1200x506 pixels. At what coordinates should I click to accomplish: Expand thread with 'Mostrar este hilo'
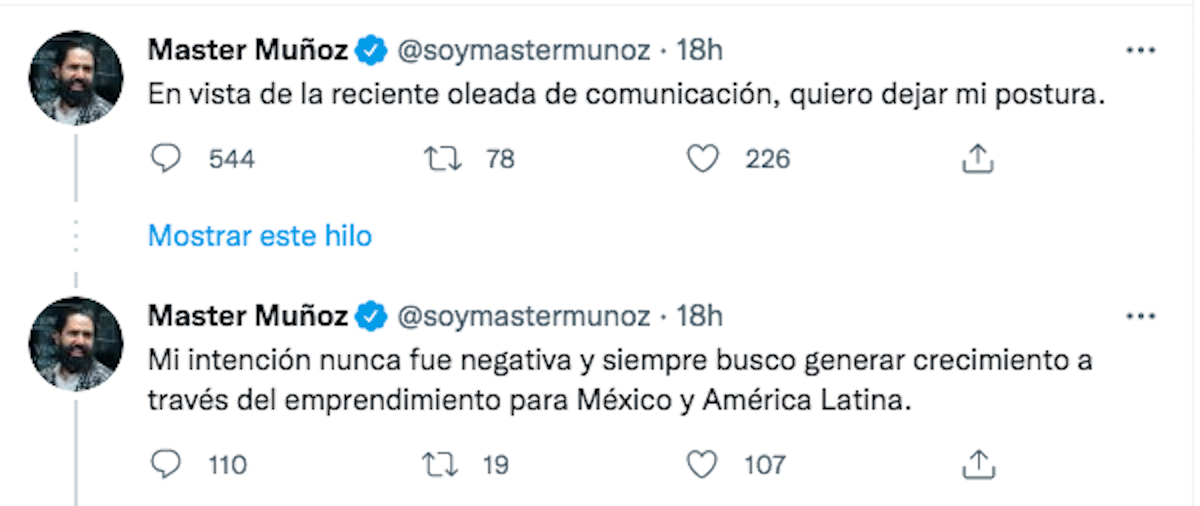tap(260, 236)
